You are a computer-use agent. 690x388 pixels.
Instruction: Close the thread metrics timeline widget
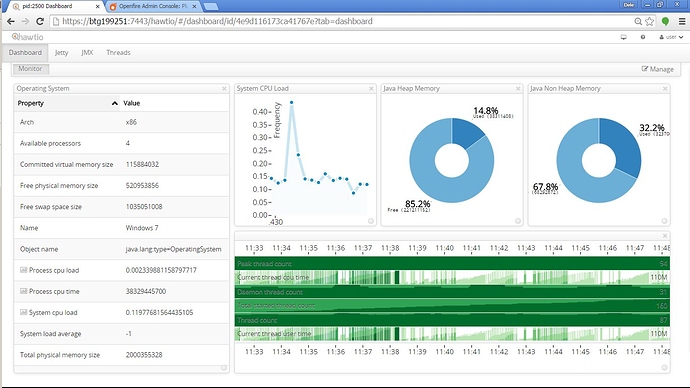click(x=665, y=236)
